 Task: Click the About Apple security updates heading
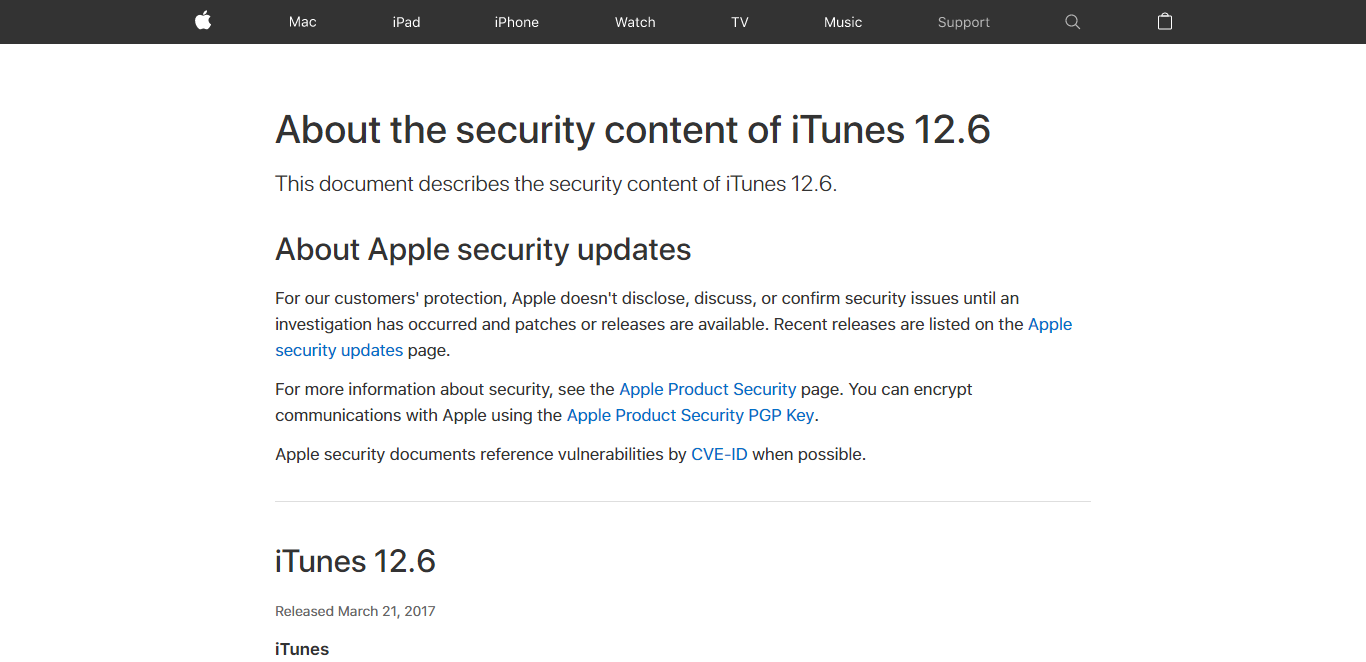click(483, 249)
